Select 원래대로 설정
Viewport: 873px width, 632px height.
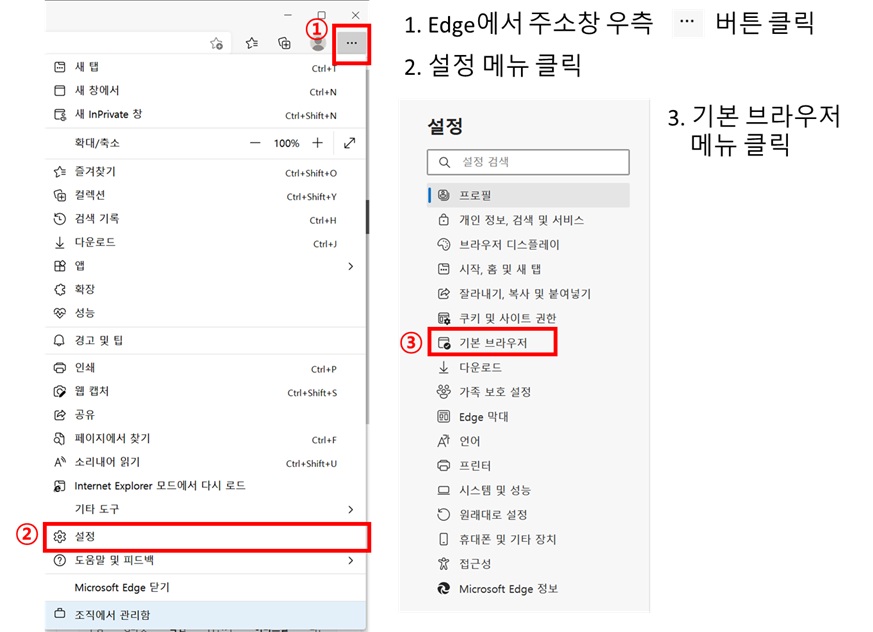click(528, 515)
